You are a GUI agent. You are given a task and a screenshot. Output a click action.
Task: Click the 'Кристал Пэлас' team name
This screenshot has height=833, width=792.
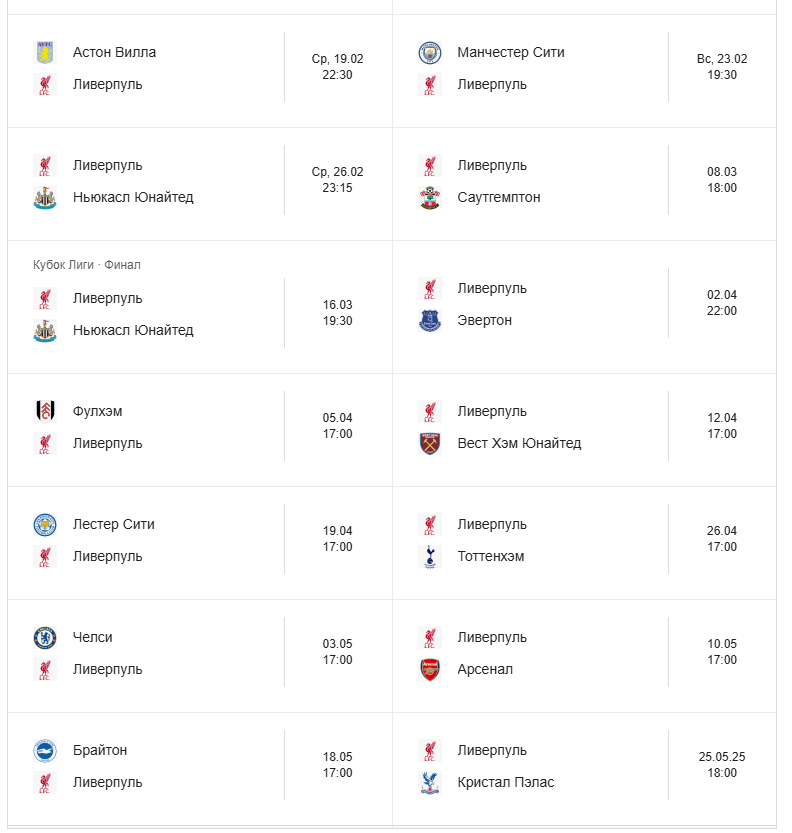[x=505, y=782]
